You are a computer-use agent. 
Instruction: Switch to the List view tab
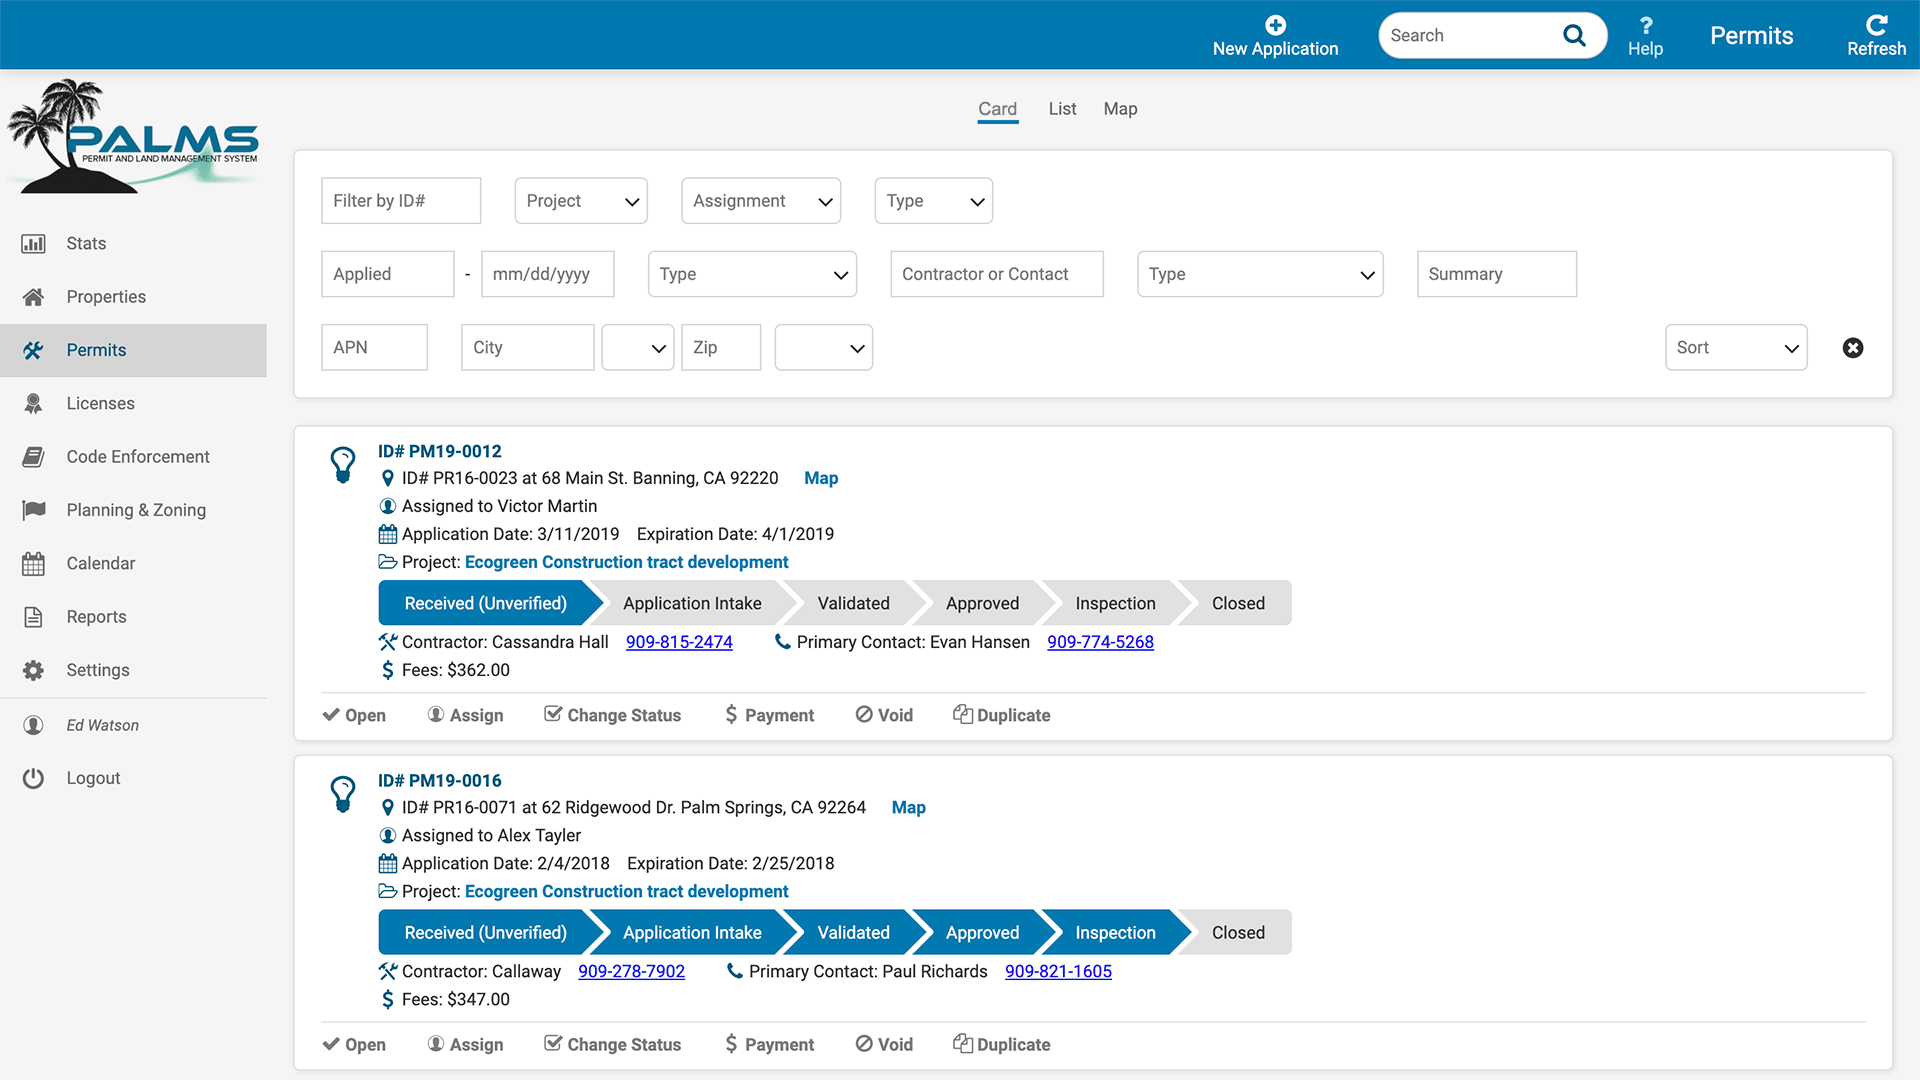1062,109
